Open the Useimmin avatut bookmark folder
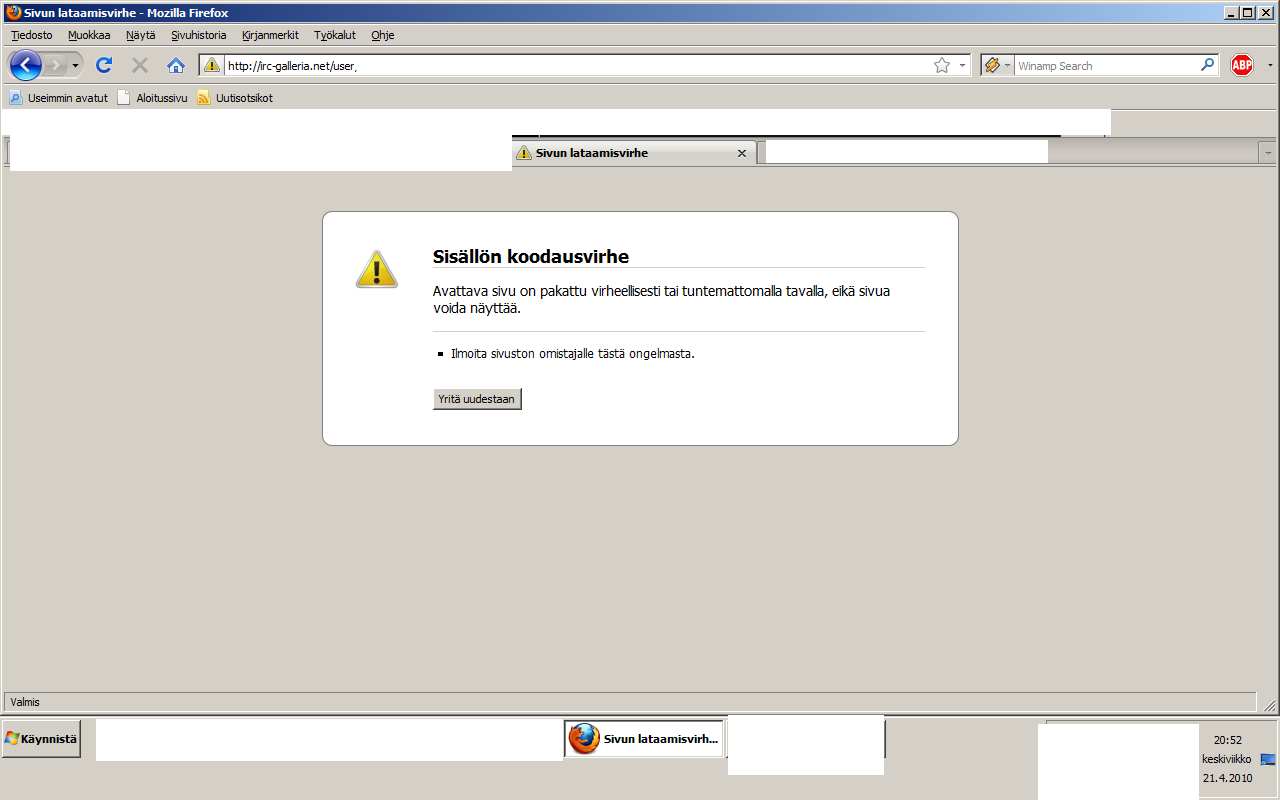 click(58, 98)
